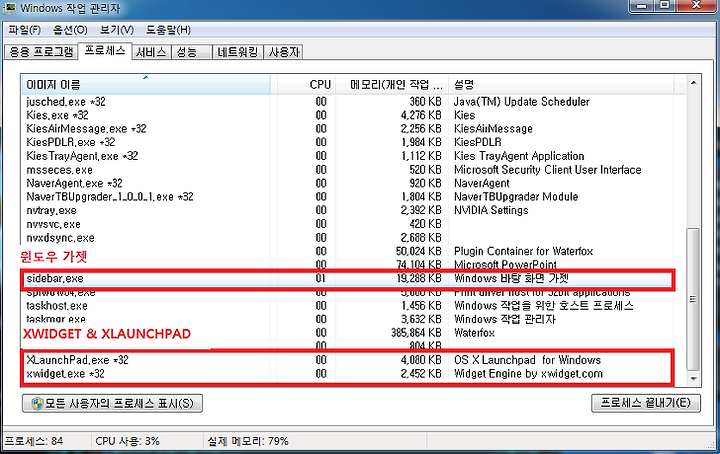Screen dimensions: 720x454
Task: Select the KiesPDLR.exe *32 process
Action: 70,142
